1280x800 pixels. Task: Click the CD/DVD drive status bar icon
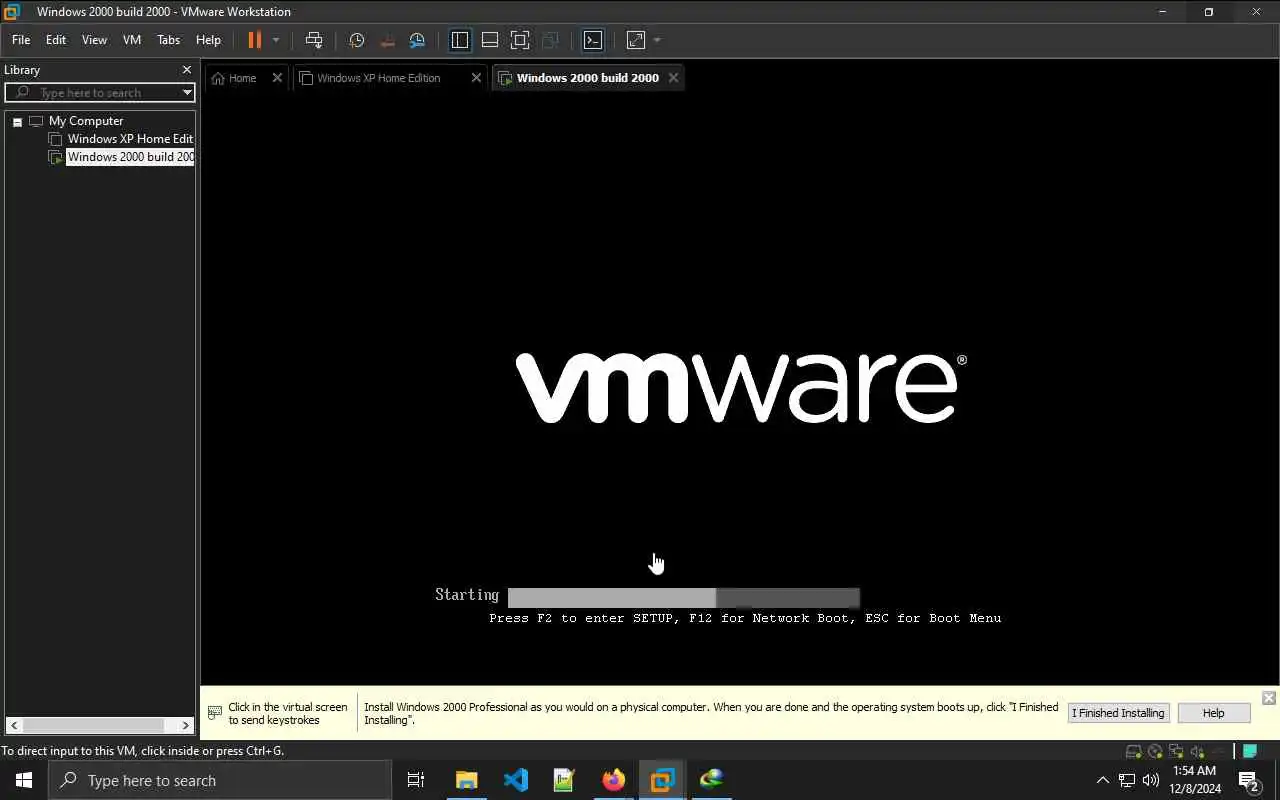tap(1155, 751)
